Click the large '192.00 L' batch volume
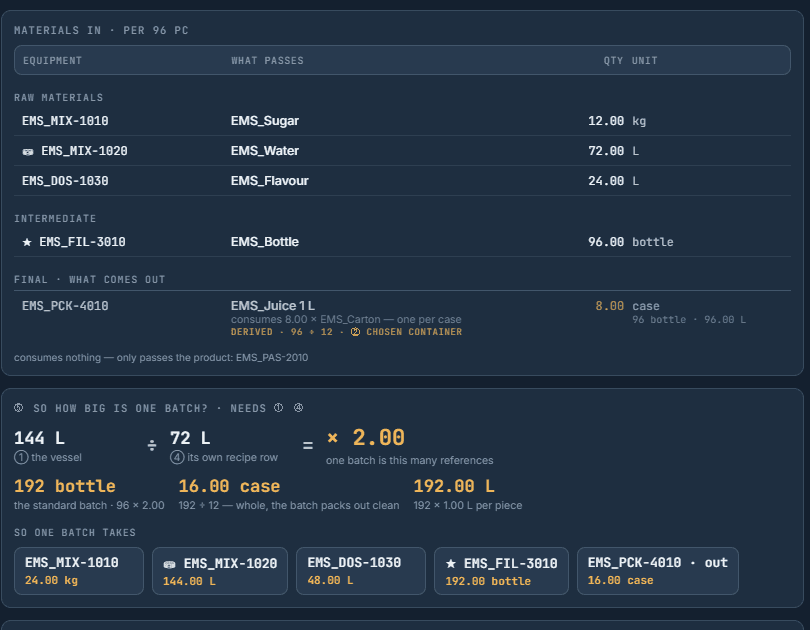The width and height of the screenshot is (810, 630). tap(454, 486)
